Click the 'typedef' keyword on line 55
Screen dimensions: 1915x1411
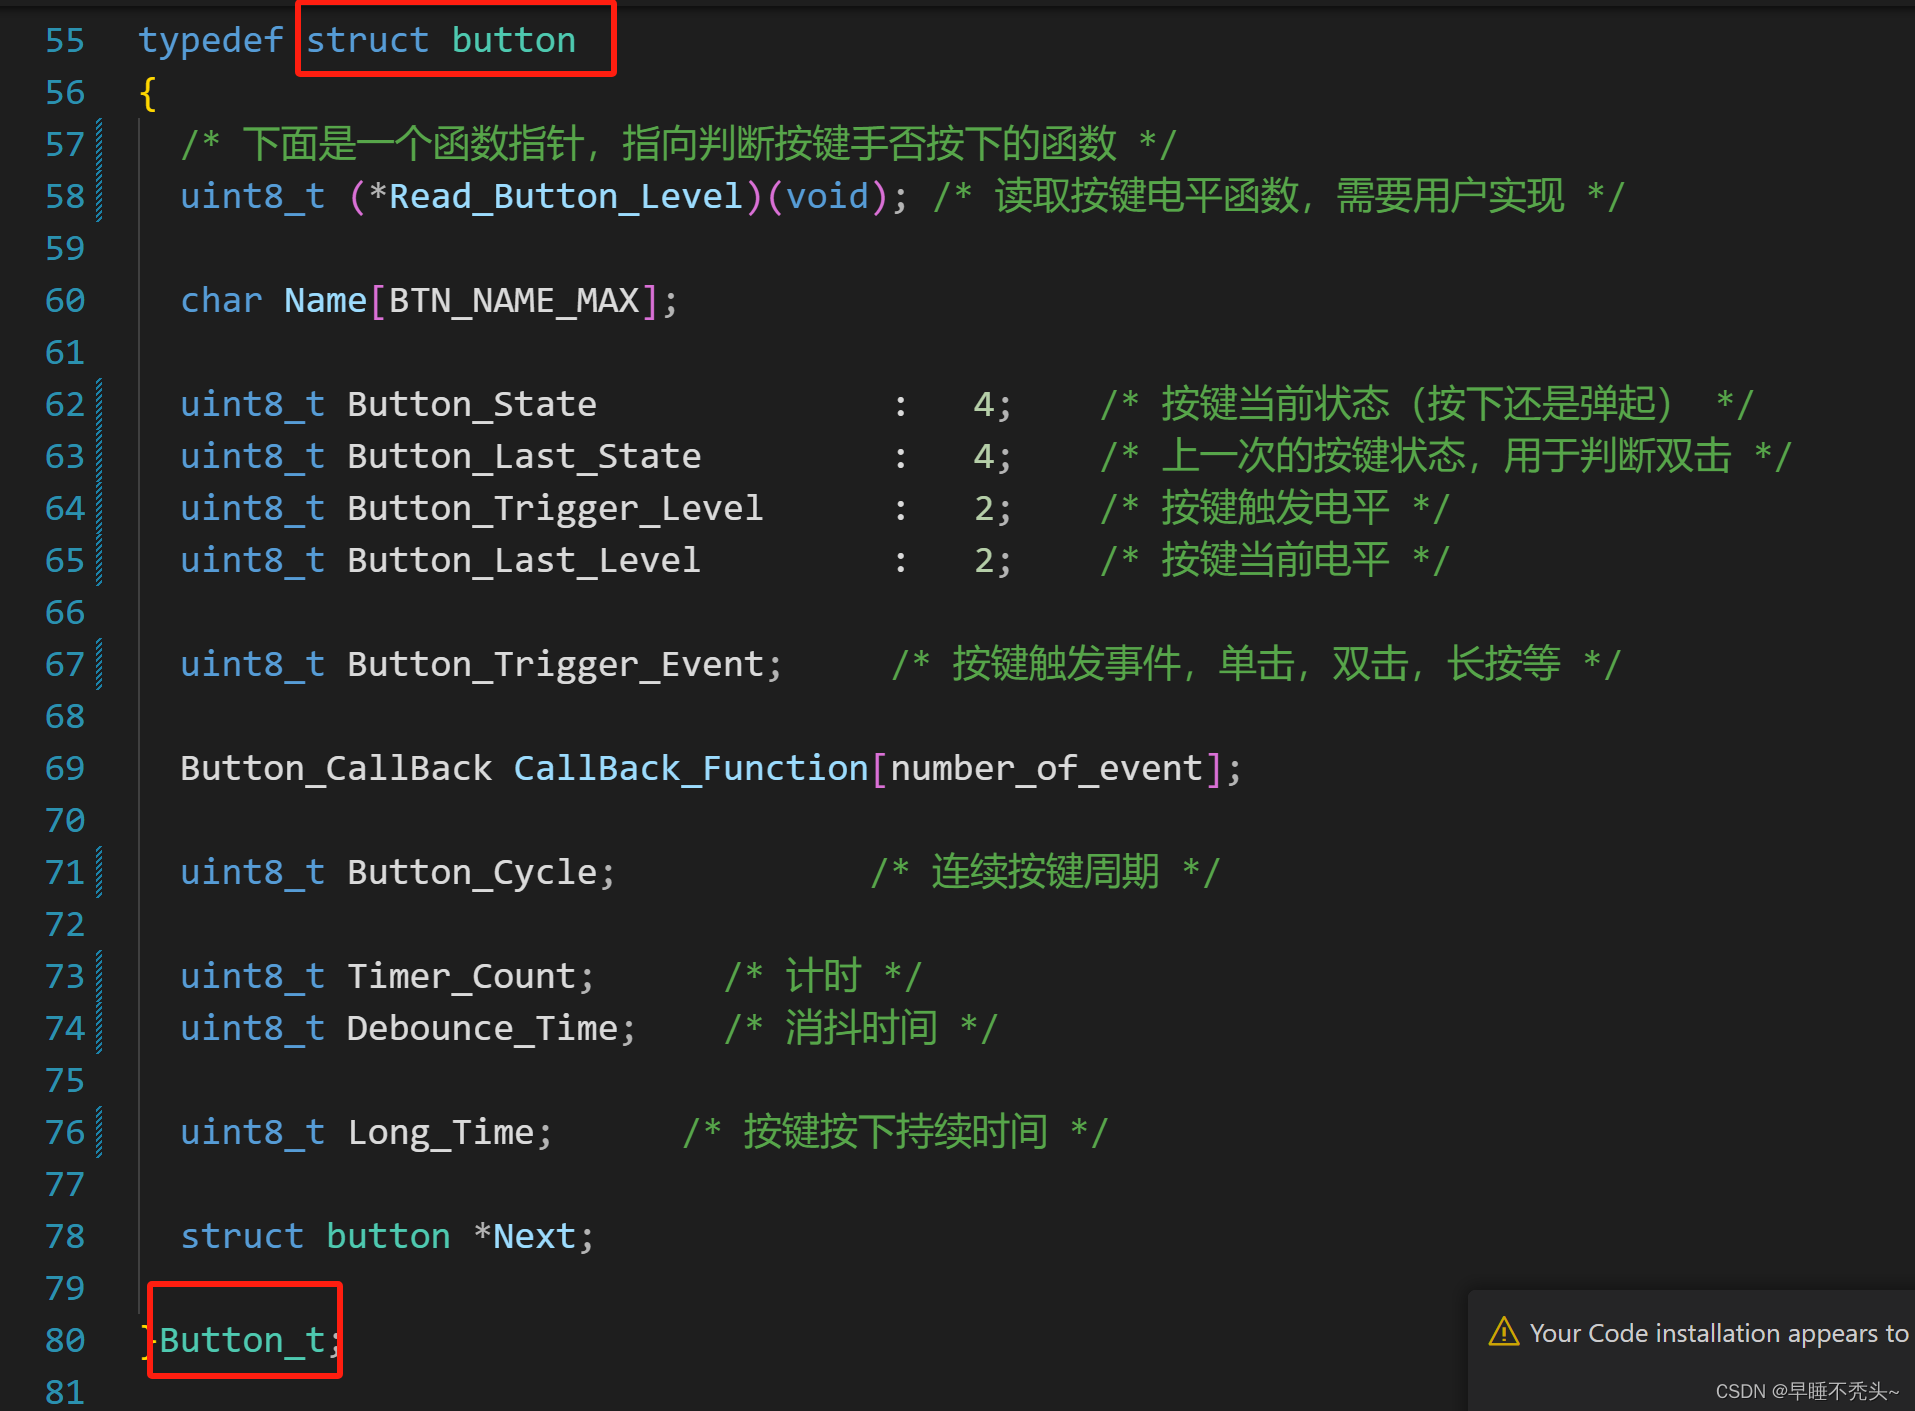pos(211,41)
